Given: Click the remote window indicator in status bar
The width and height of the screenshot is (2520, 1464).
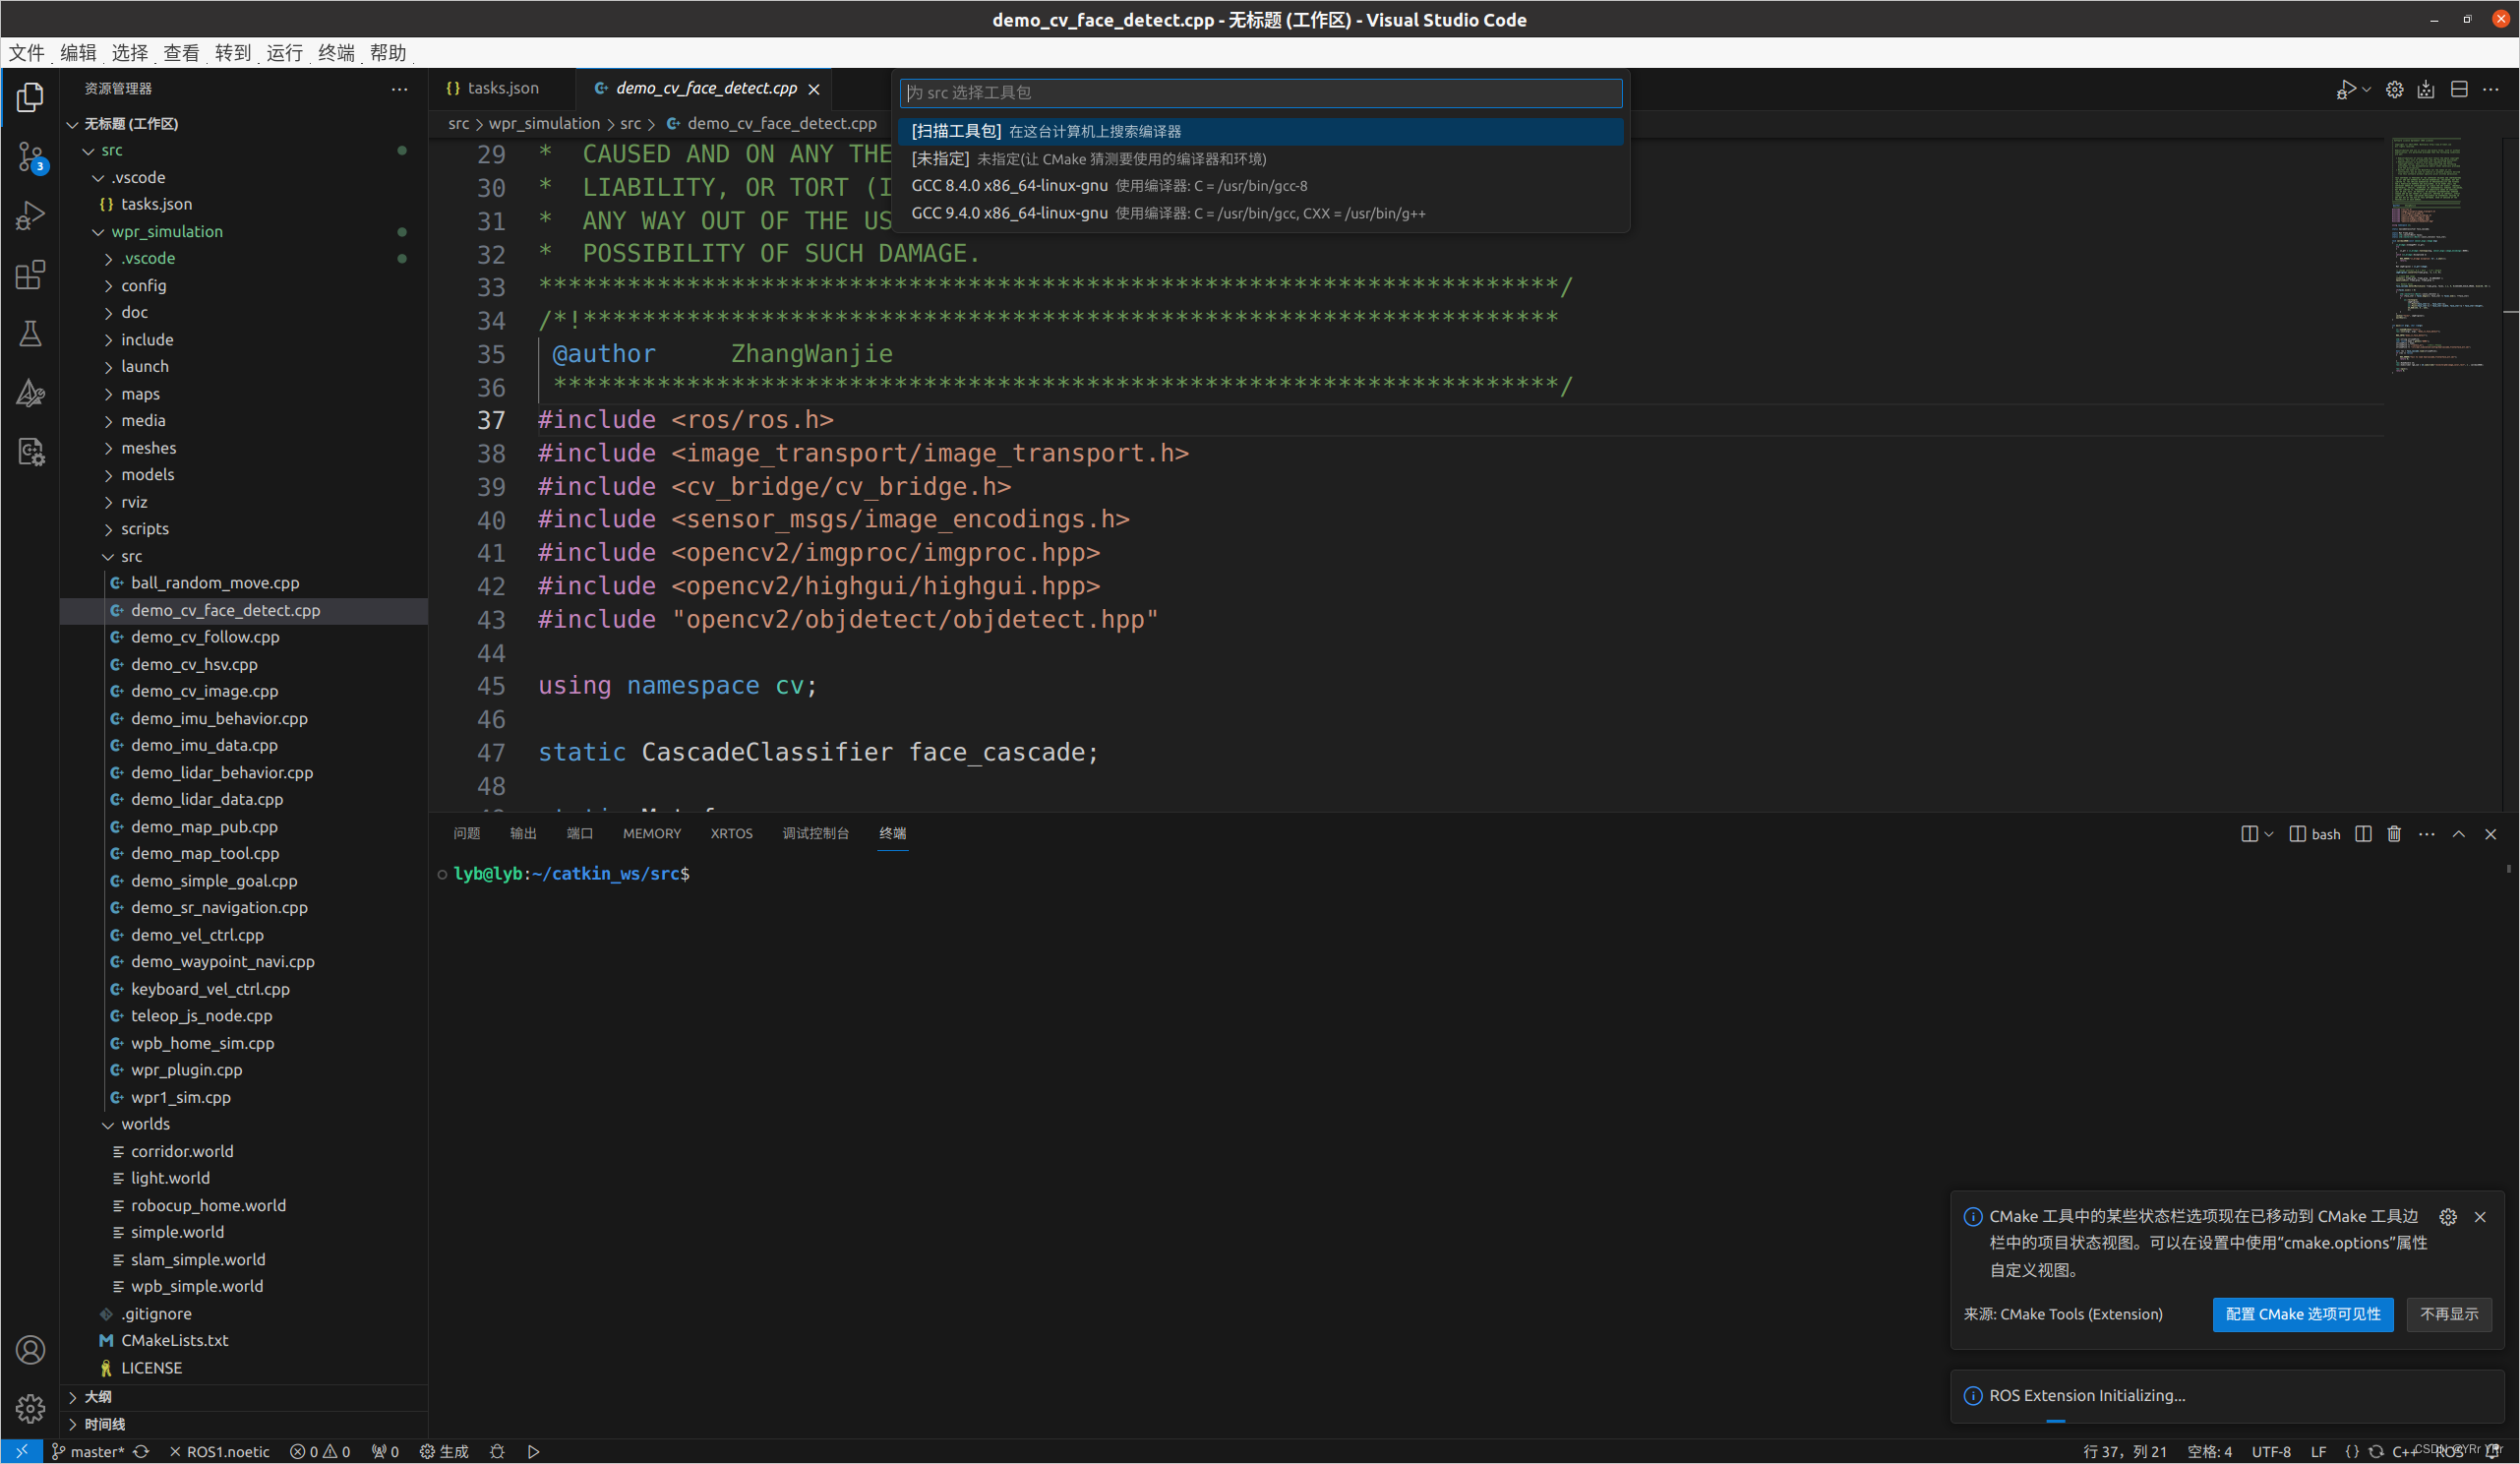Looking at the screenshot, I should (21, 1451).
